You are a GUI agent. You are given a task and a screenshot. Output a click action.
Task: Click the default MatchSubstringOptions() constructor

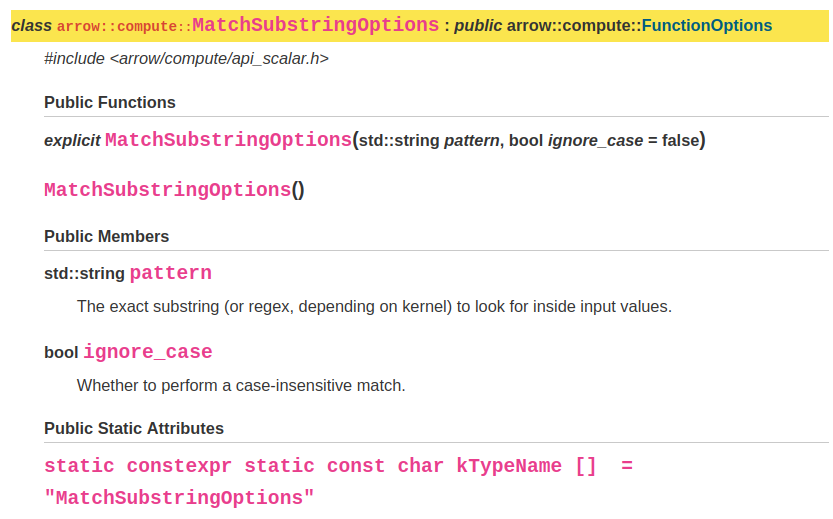click(x=167, y=190)
